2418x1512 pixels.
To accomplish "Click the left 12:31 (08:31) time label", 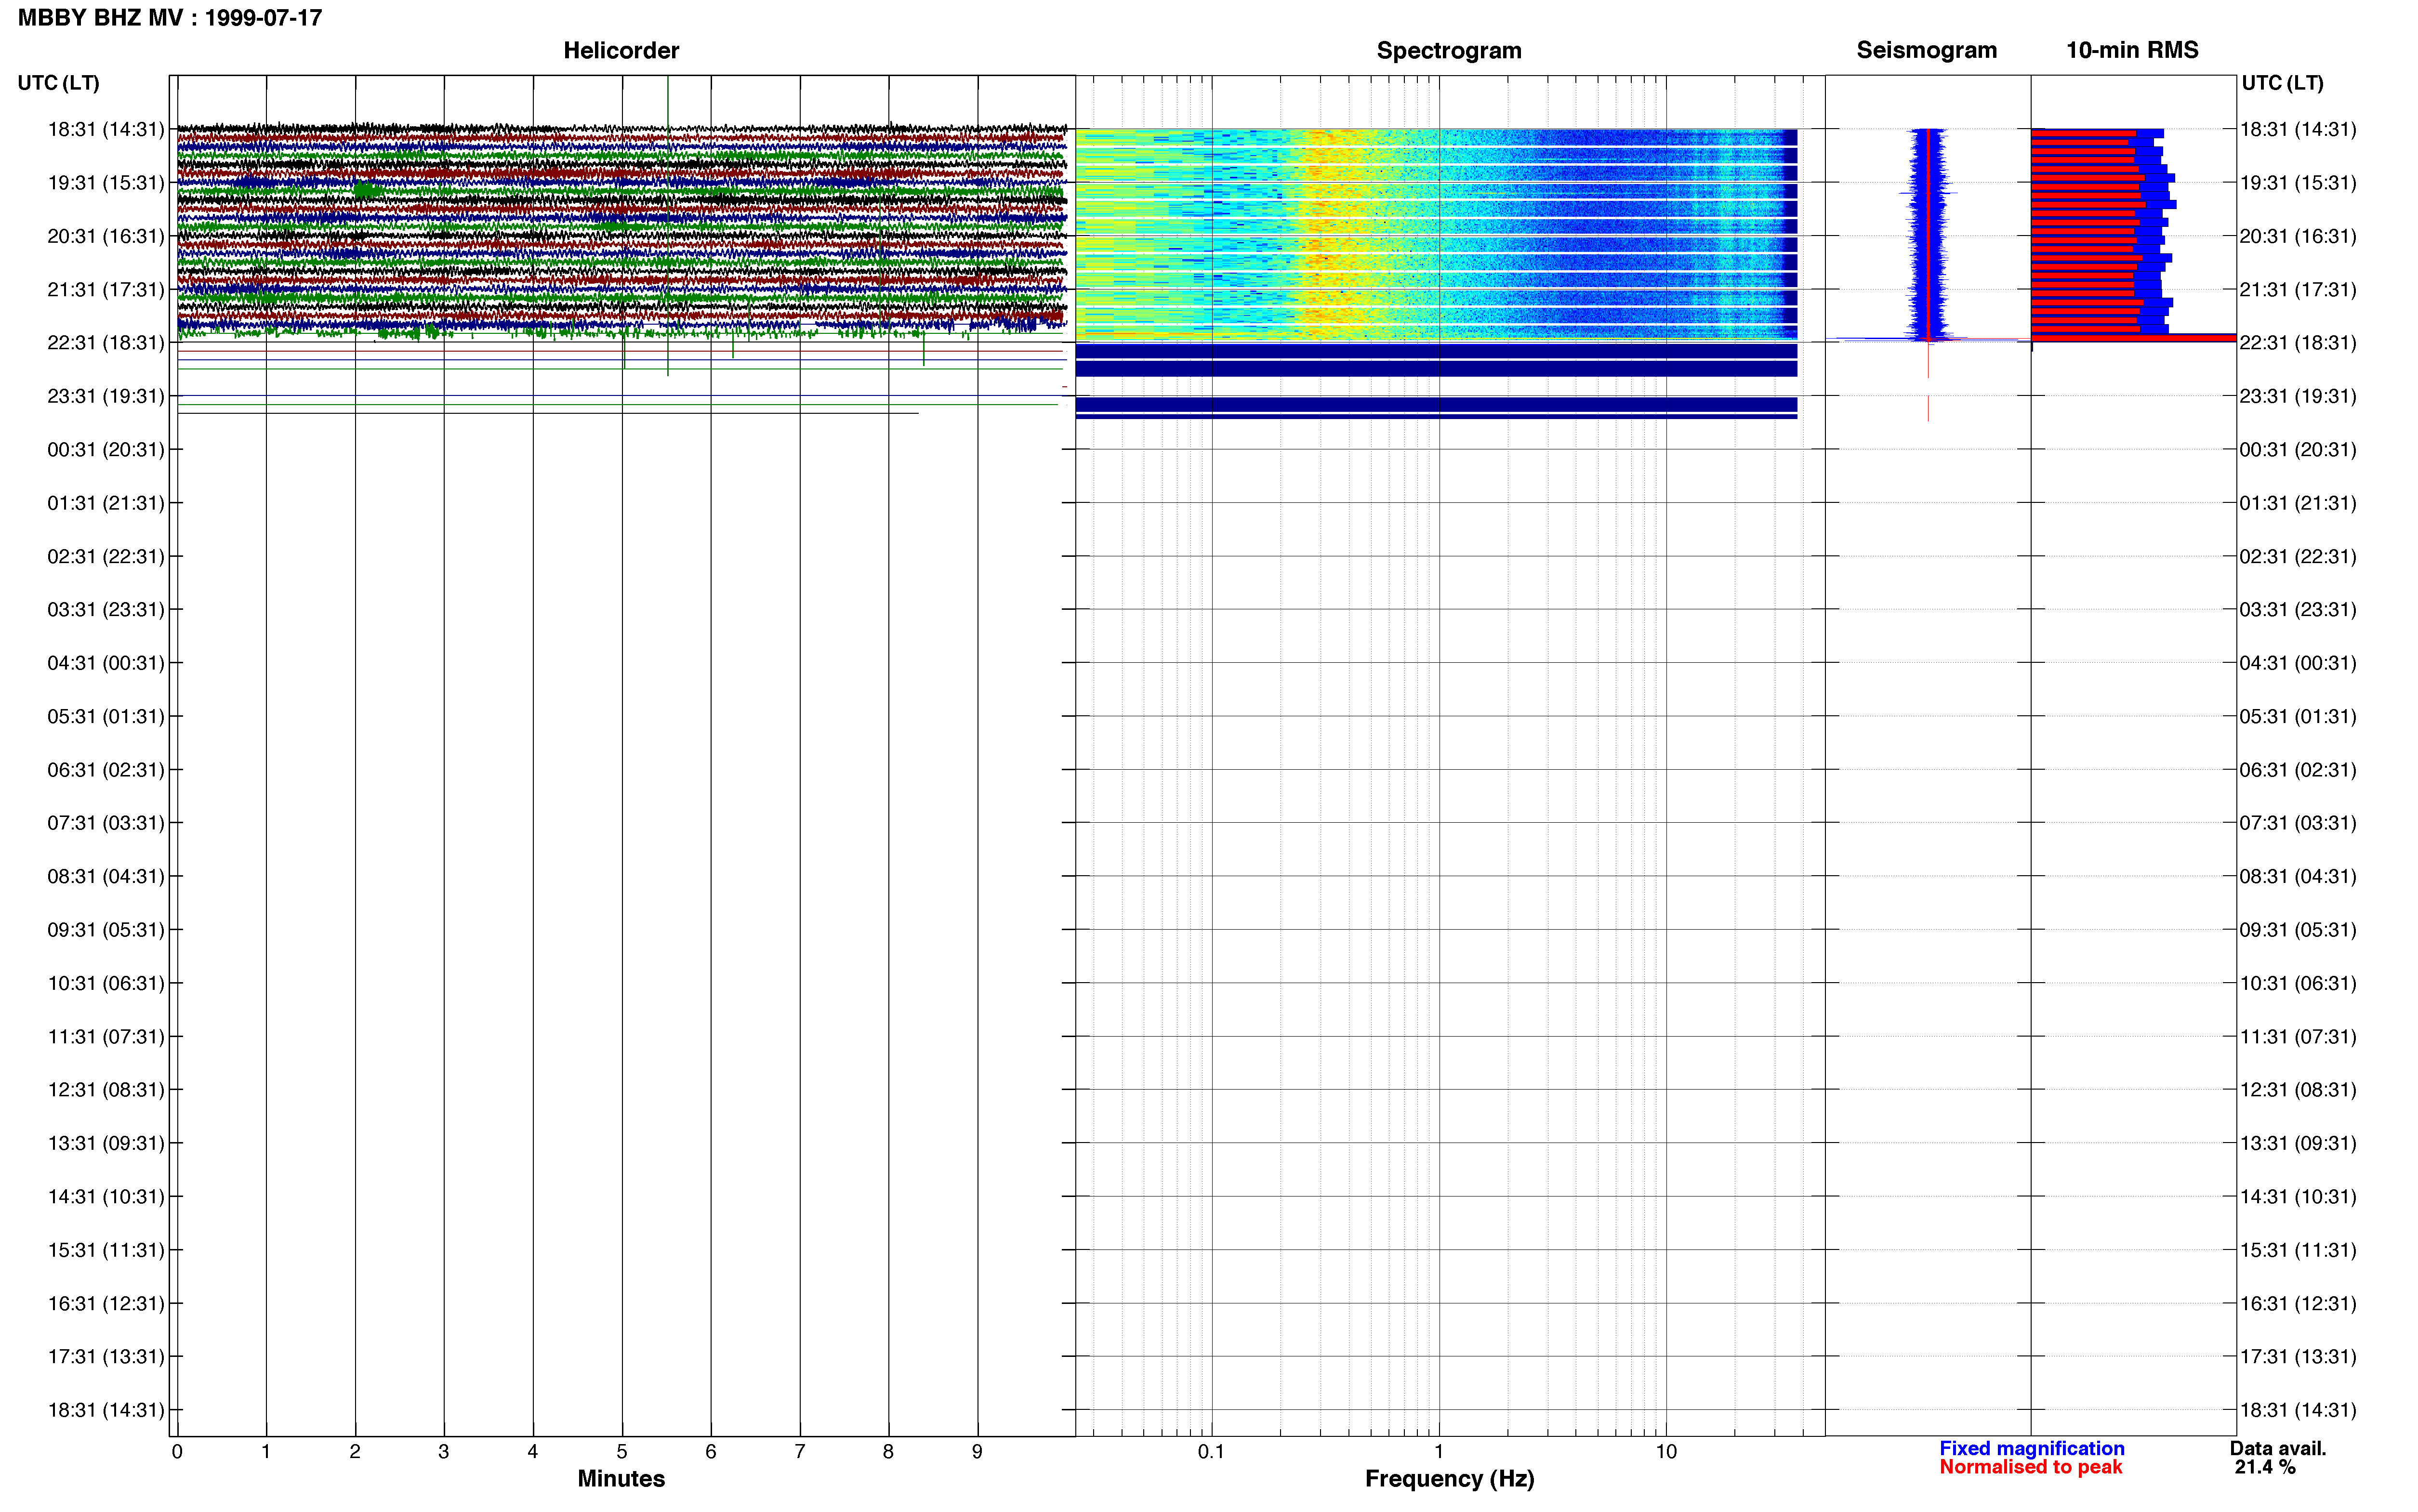I will pos(106,1089).
